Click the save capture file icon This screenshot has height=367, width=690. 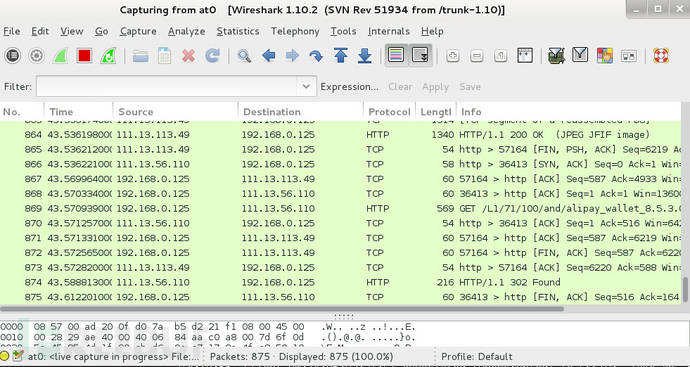tap(164, 56)
